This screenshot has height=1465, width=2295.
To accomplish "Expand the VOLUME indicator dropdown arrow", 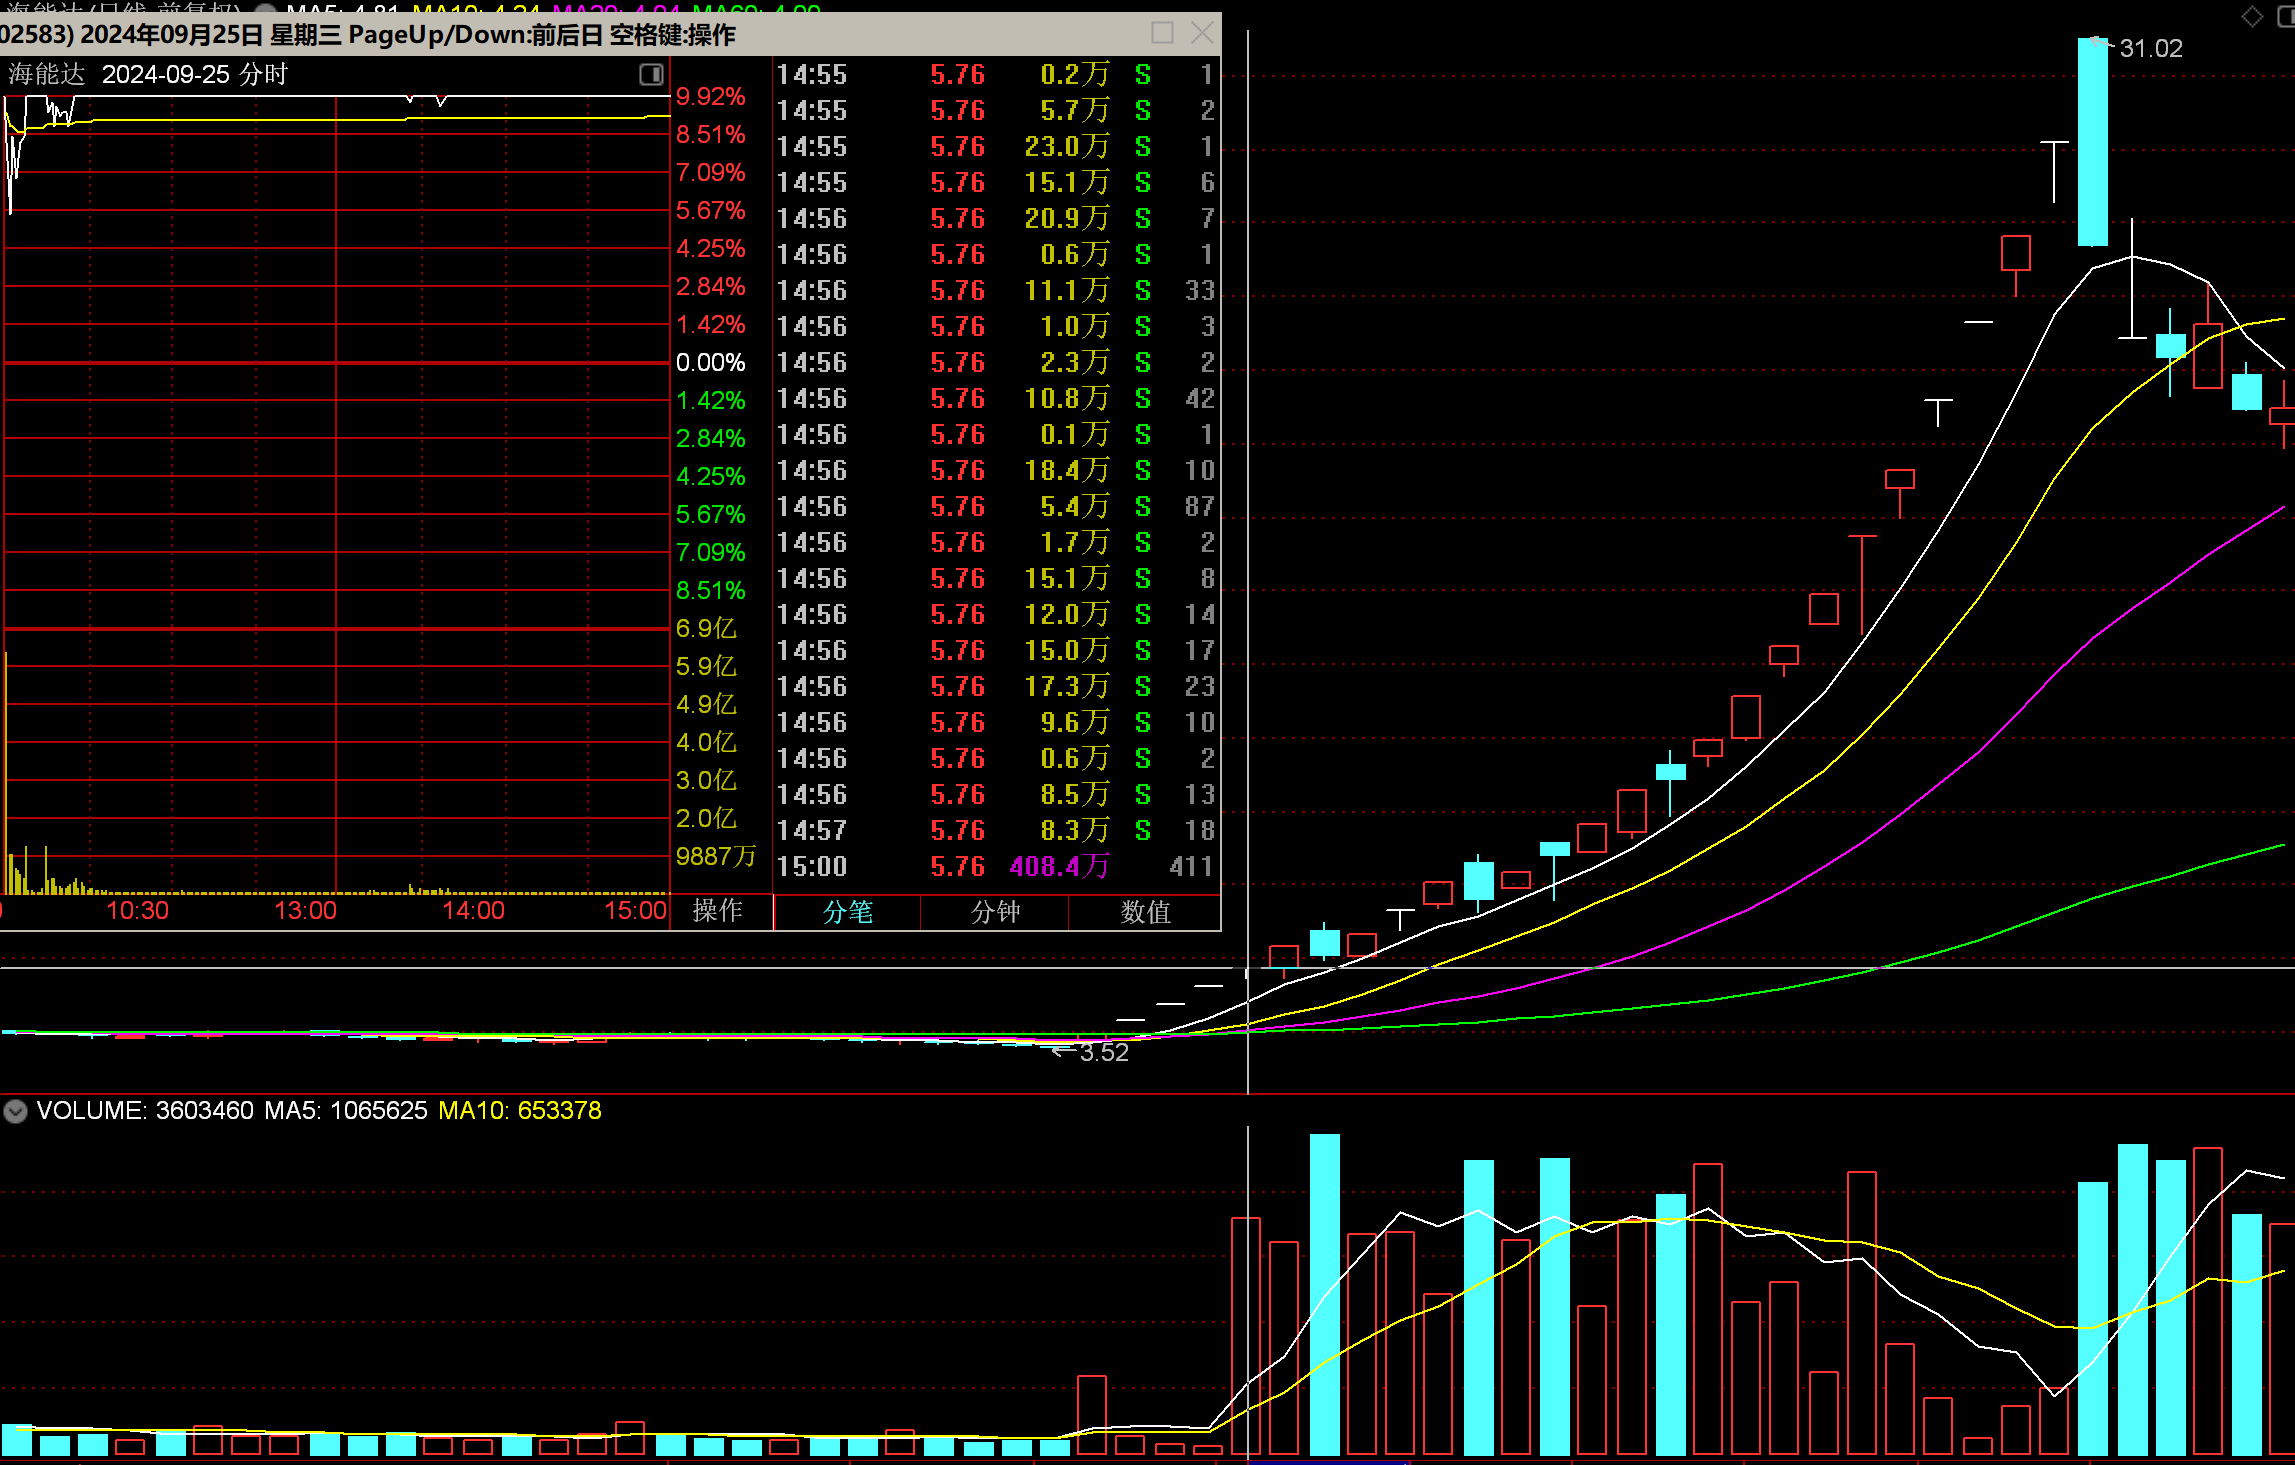I will (x=15, y=1111).
